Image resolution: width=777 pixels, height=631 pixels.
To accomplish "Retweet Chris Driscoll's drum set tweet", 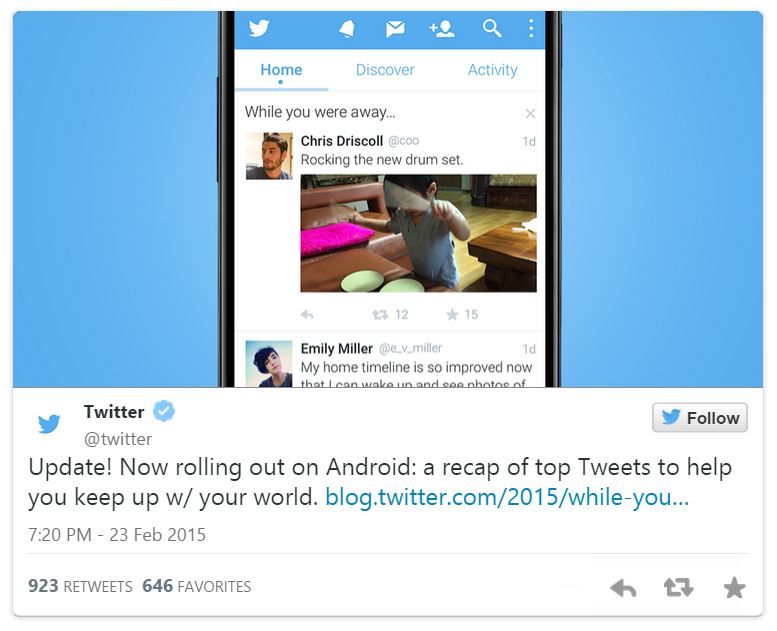I will click(380, 315).
